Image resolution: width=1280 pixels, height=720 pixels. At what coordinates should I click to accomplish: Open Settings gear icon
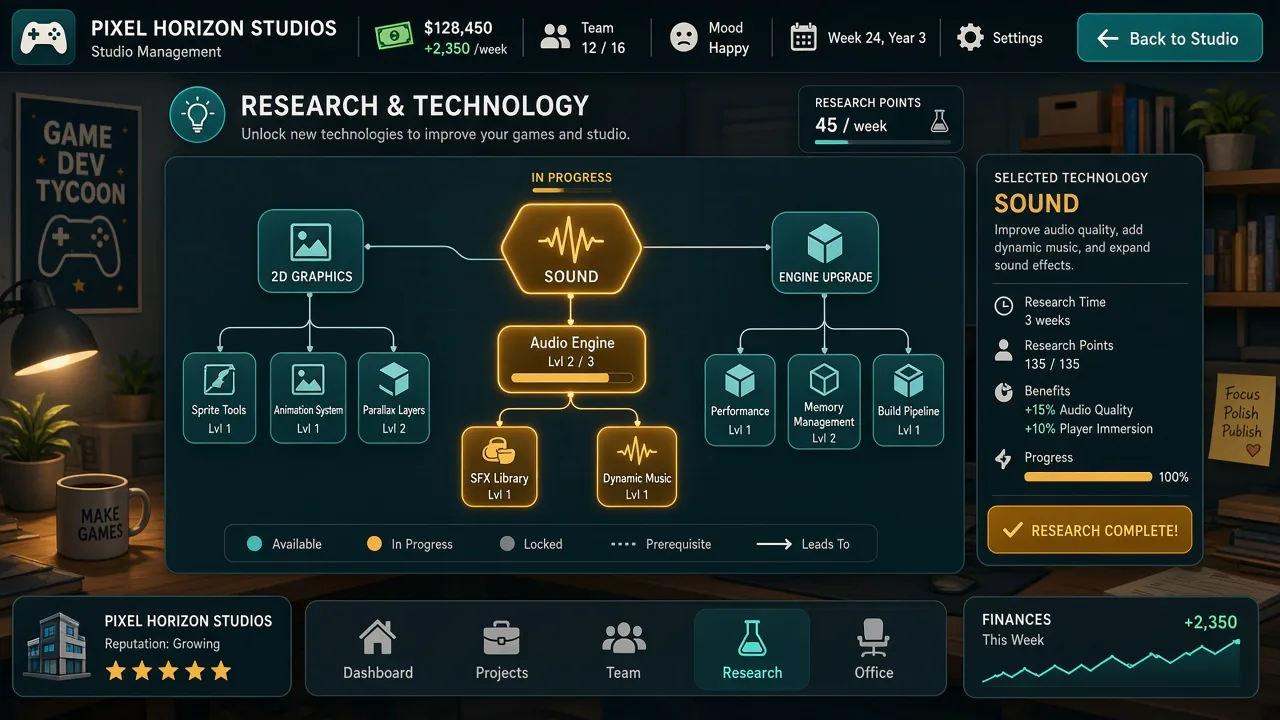(x=970, y=38)
